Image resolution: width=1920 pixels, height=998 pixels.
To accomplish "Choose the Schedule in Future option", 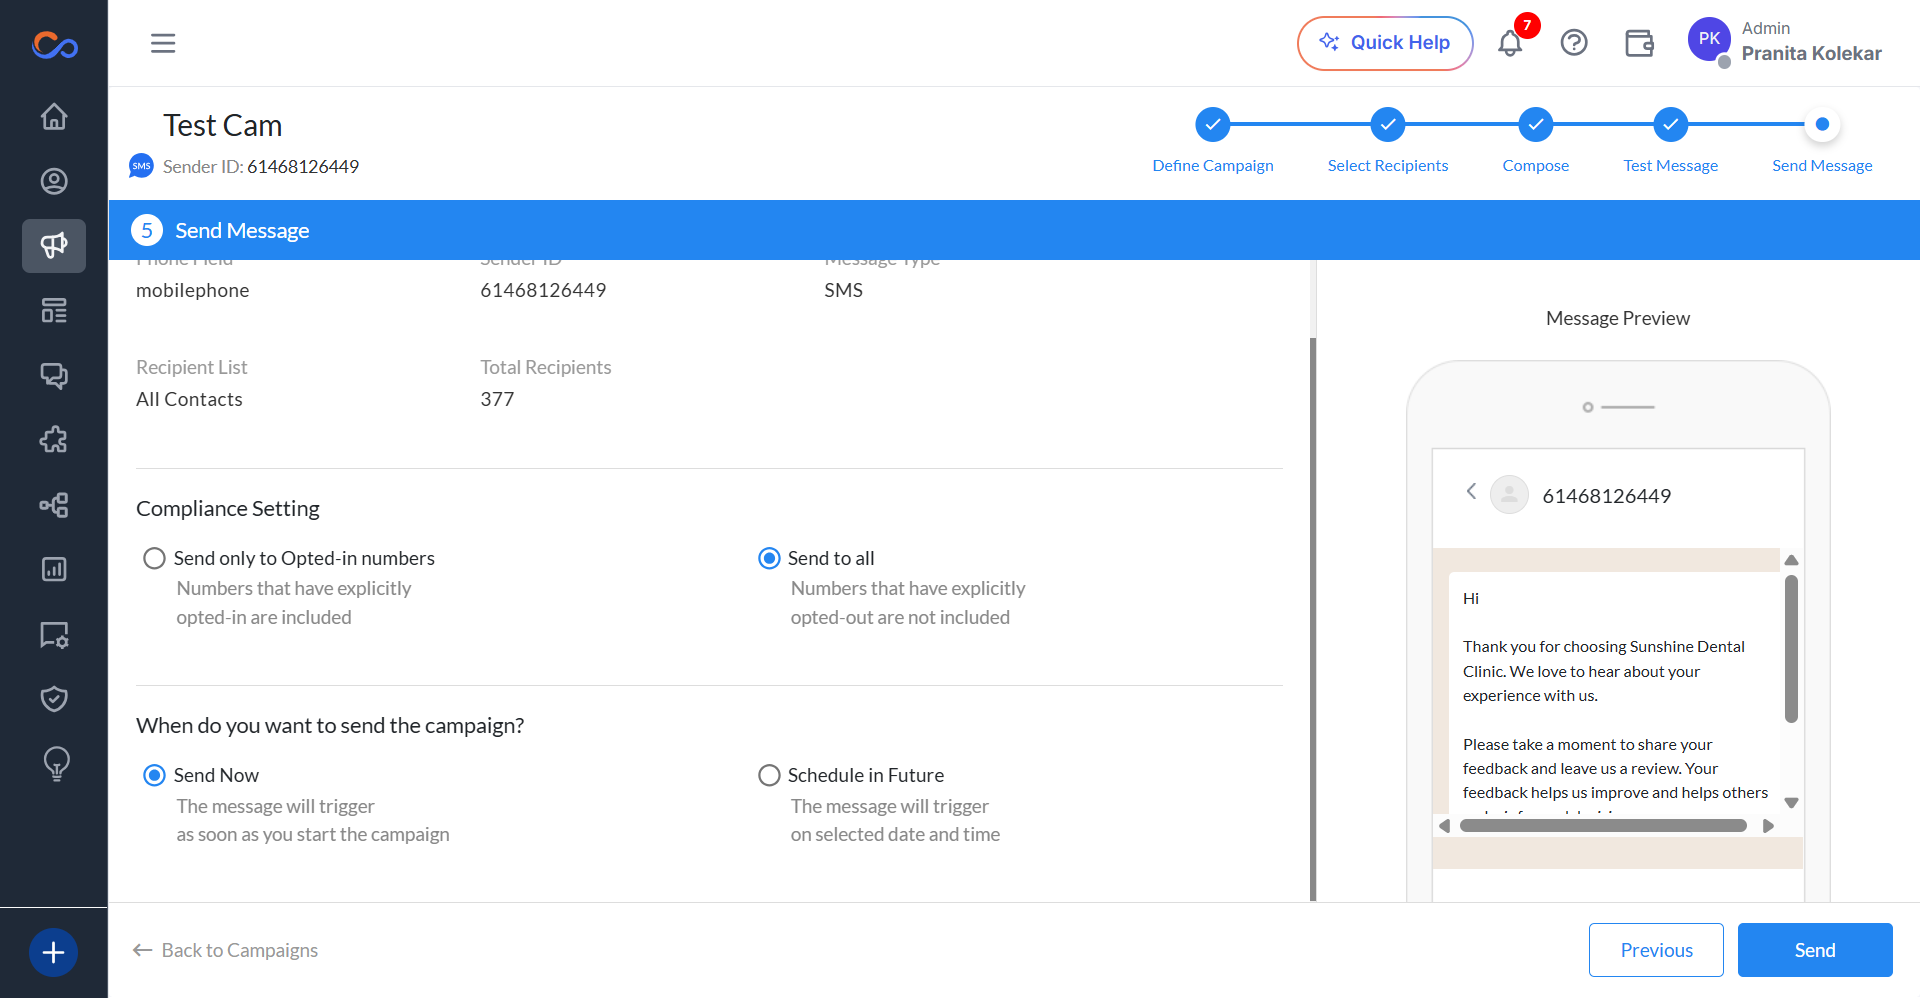I will click(769, 775).
